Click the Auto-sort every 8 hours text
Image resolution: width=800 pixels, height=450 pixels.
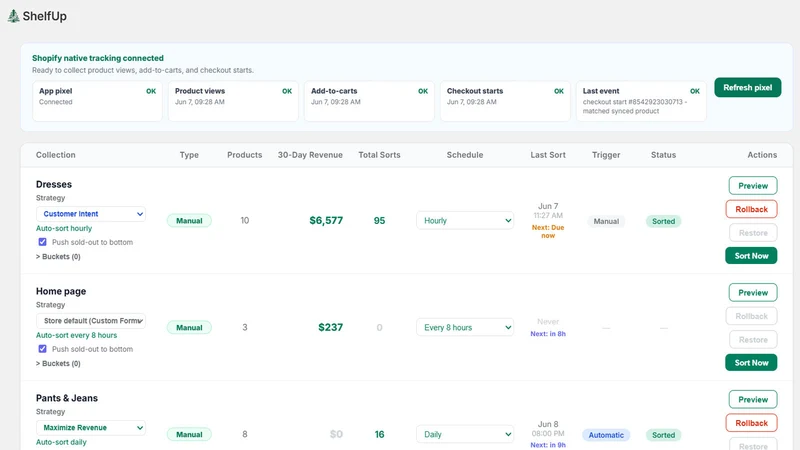[x=77, y=335]
